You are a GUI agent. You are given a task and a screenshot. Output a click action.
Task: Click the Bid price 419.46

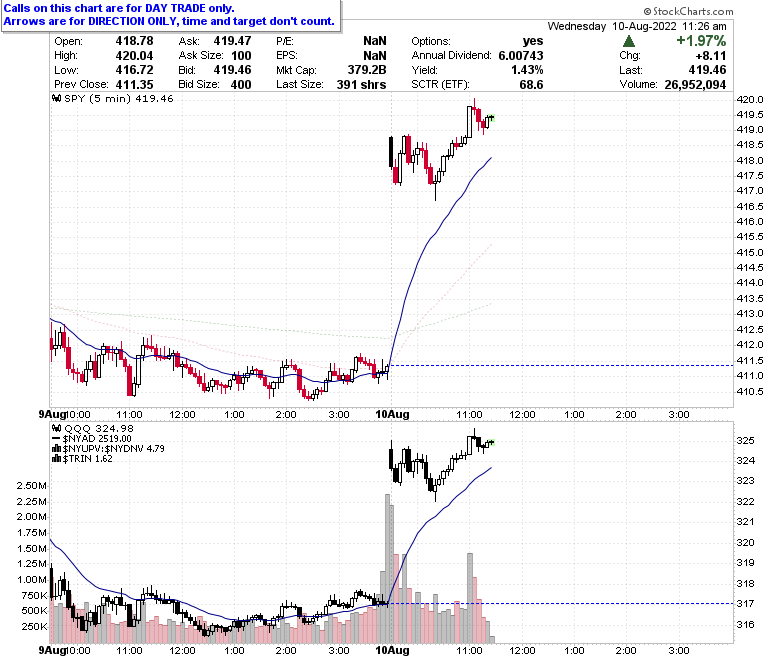pyautogui.click(x=232, y=70)
